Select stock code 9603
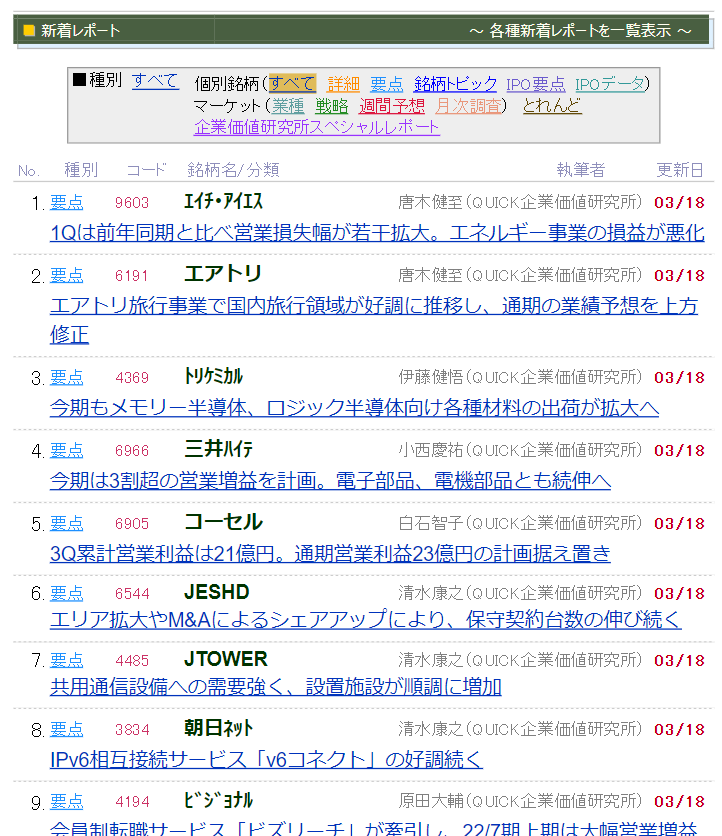Viewport: 722px width, 836px height. click(132, 203)
